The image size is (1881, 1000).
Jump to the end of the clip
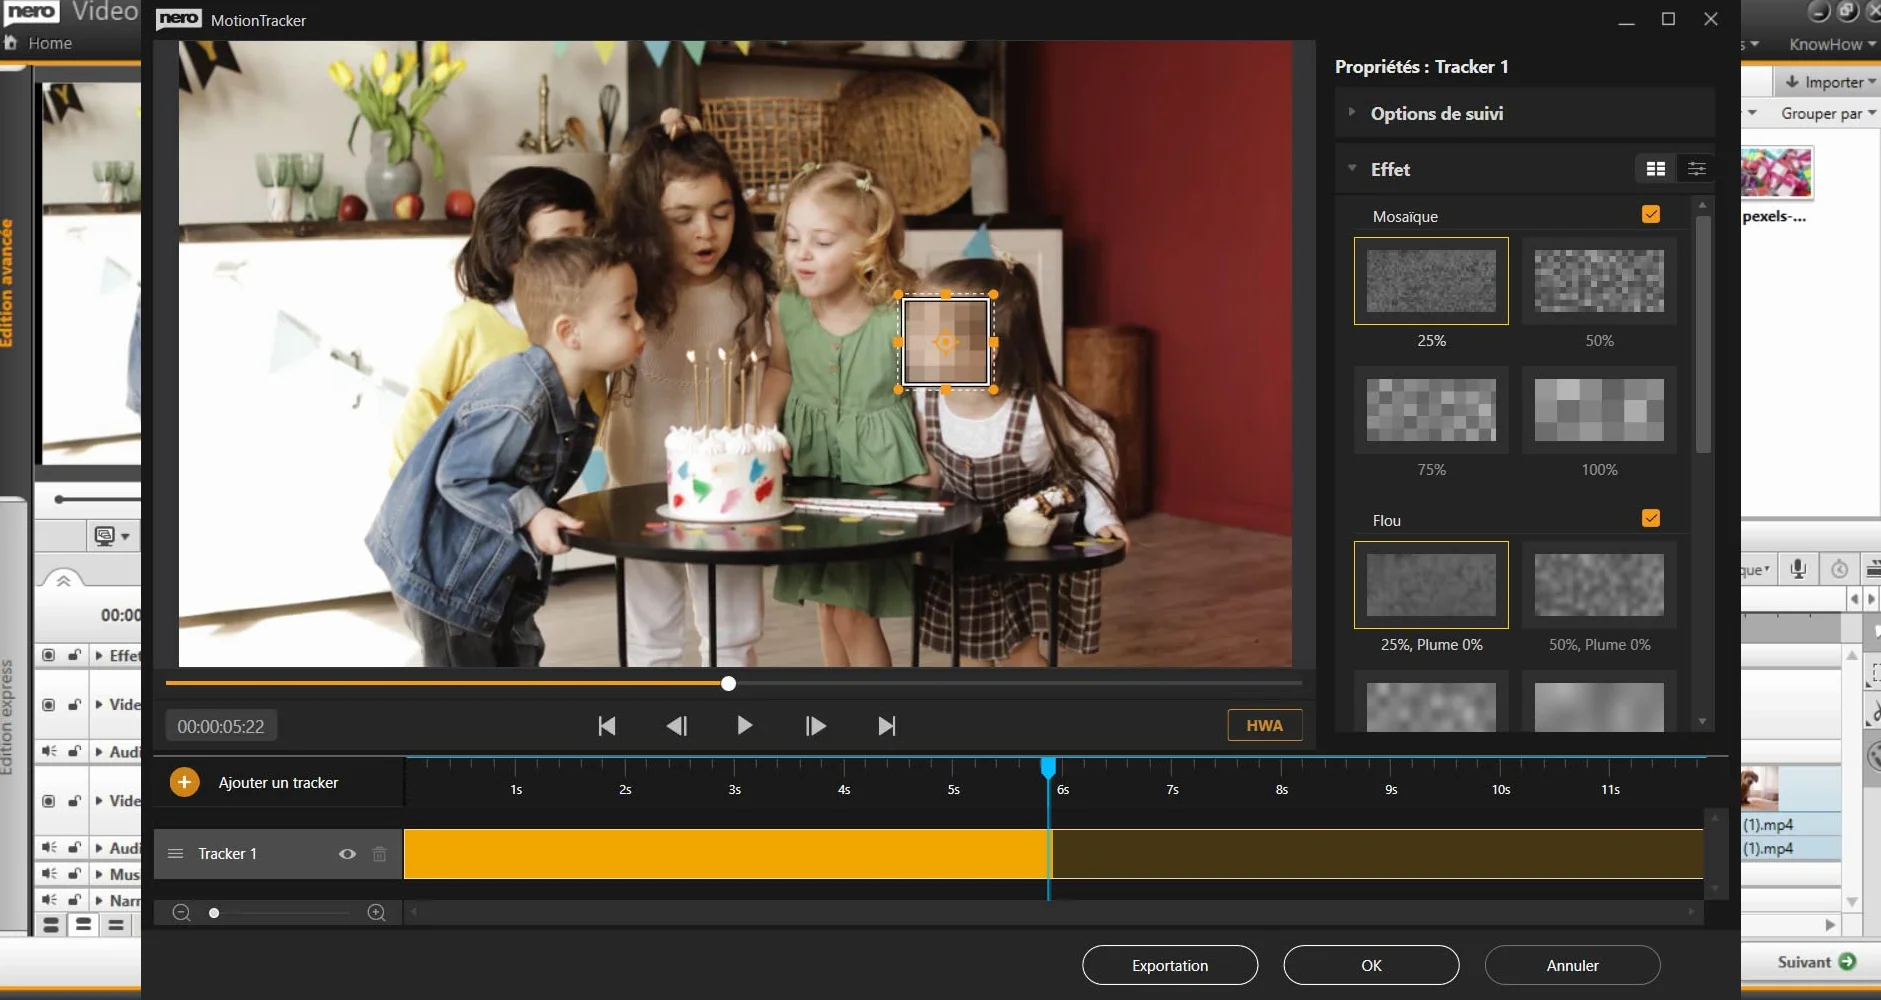(x=887, y=726)
